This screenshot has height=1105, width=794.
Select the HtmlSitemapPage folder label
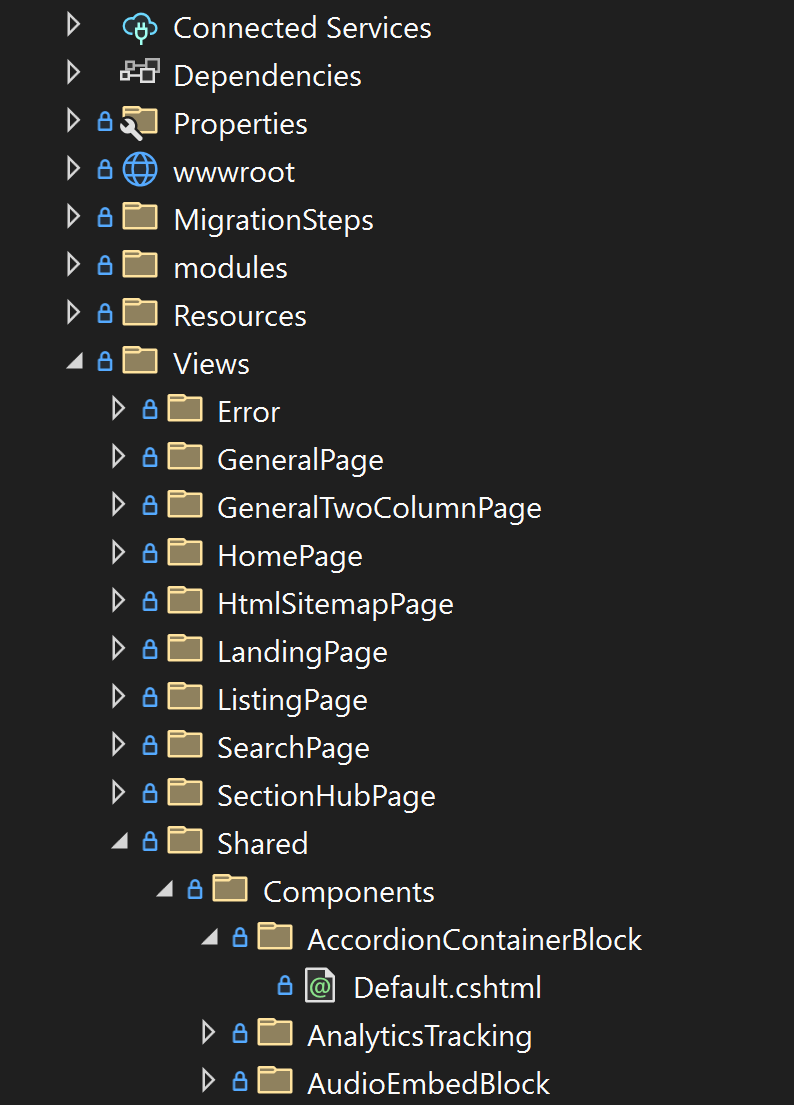coord(335,604)
